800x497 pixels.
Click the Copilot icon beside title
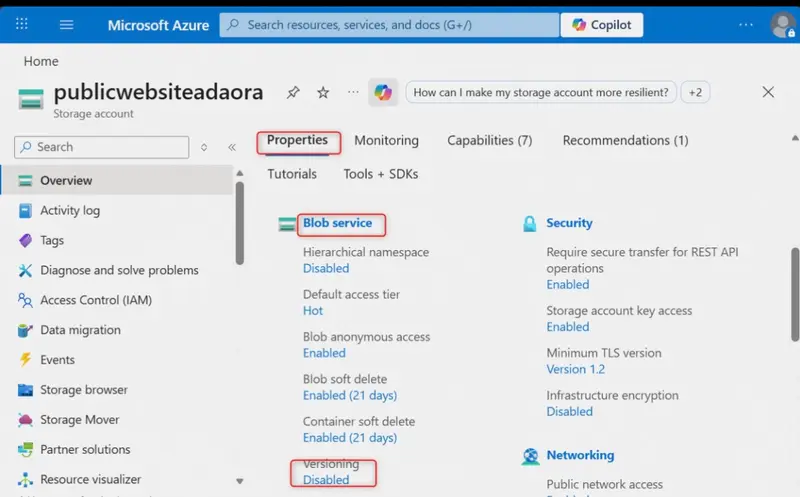point(383,92)
